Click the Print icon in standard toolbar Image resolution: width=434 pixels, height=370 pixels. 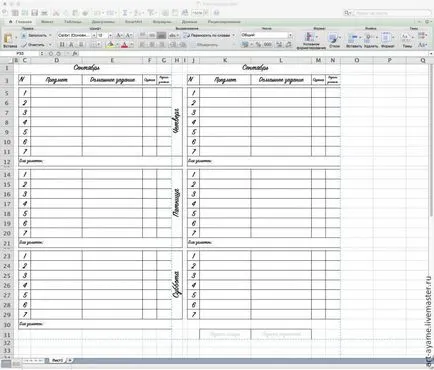45,13
